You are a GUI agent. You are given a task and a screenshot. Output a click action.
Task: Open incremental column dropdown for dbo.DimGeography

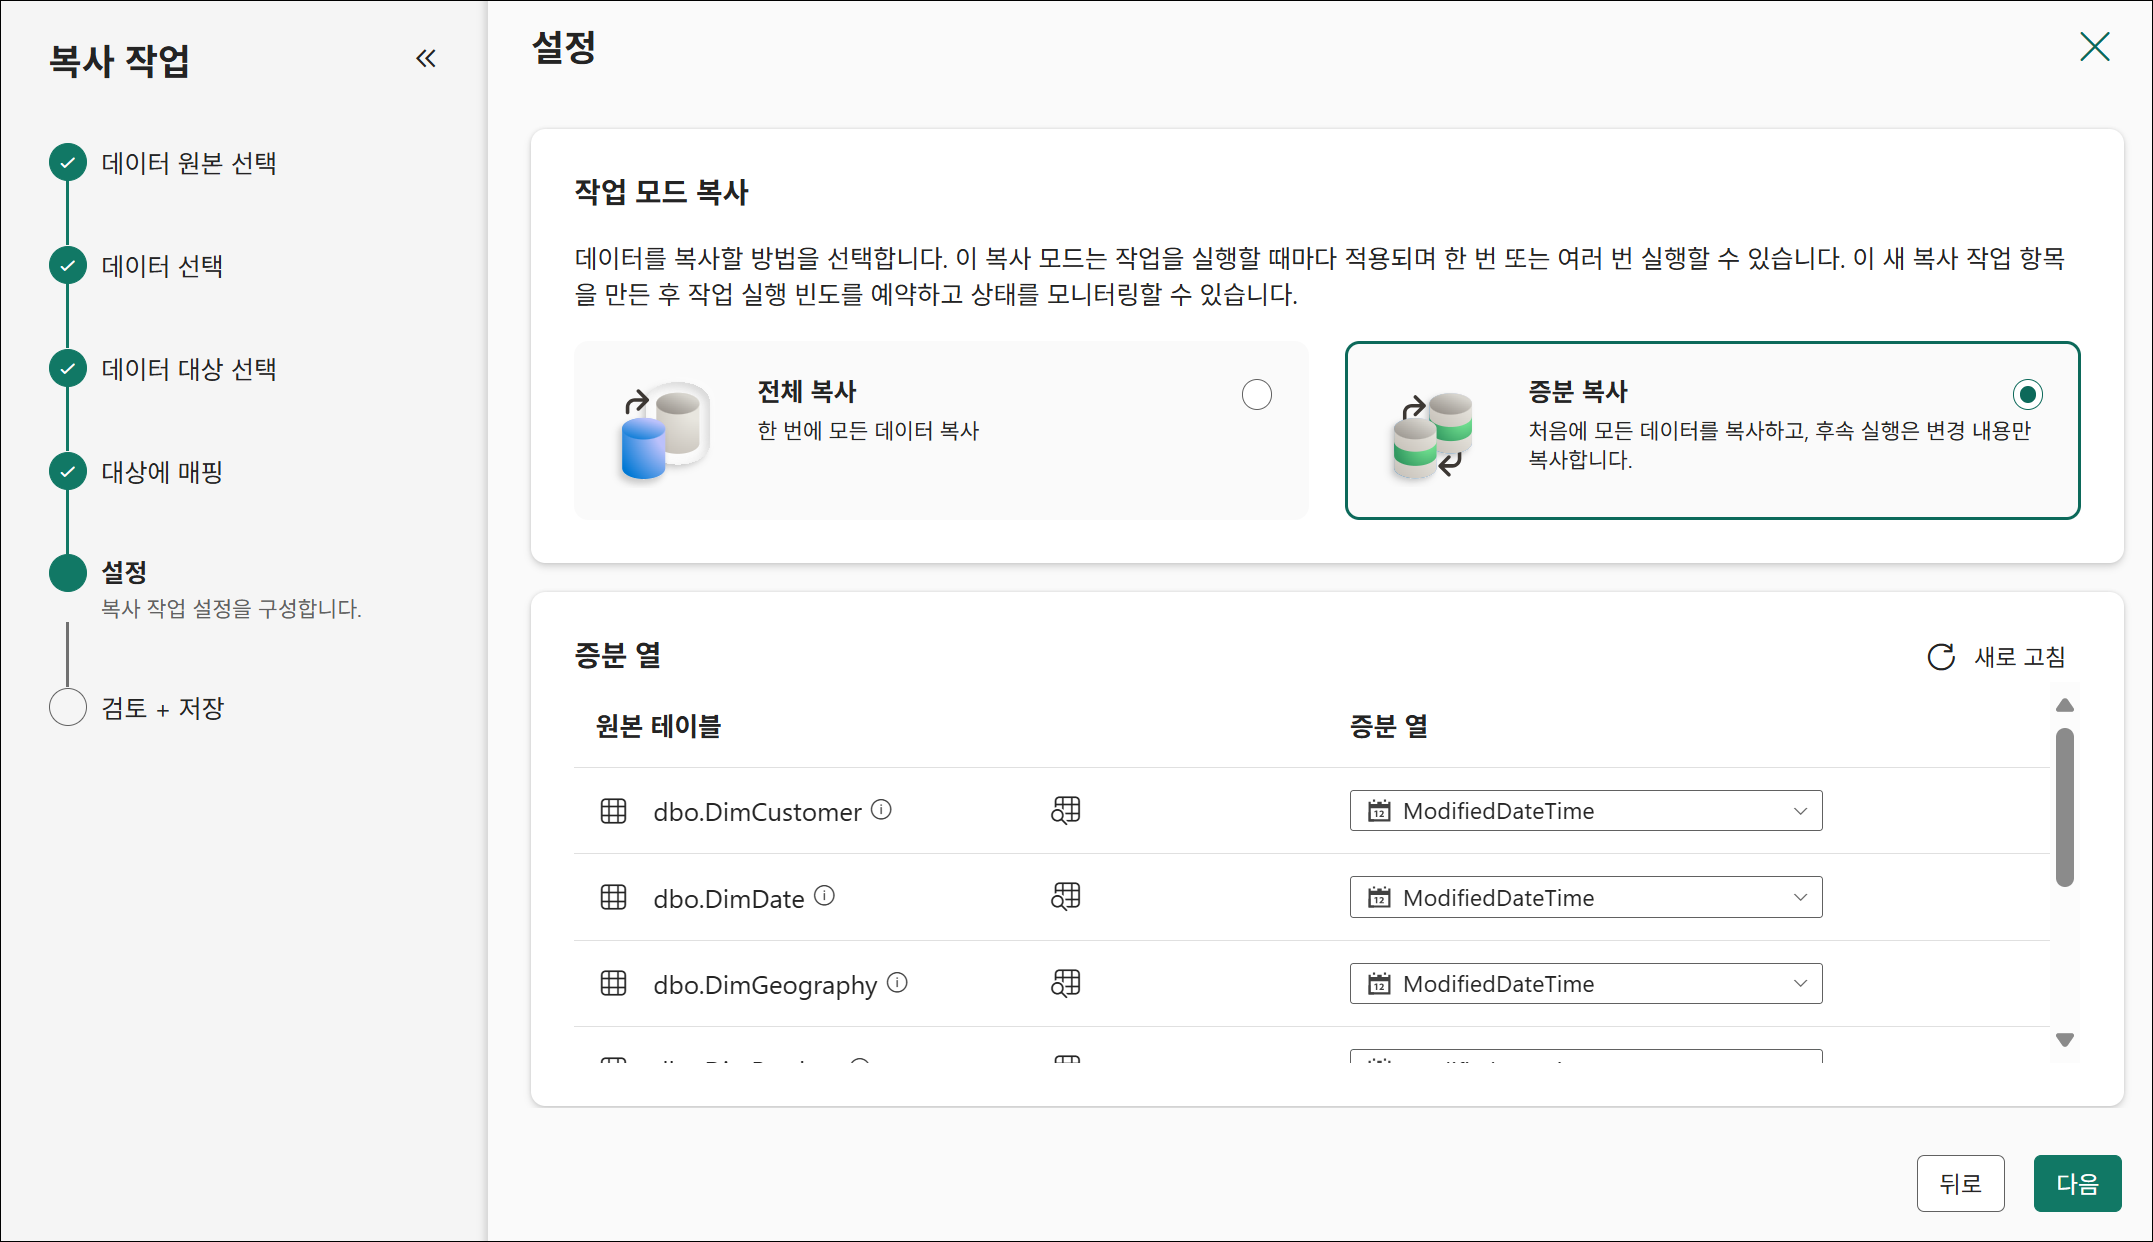(1585, 984)
